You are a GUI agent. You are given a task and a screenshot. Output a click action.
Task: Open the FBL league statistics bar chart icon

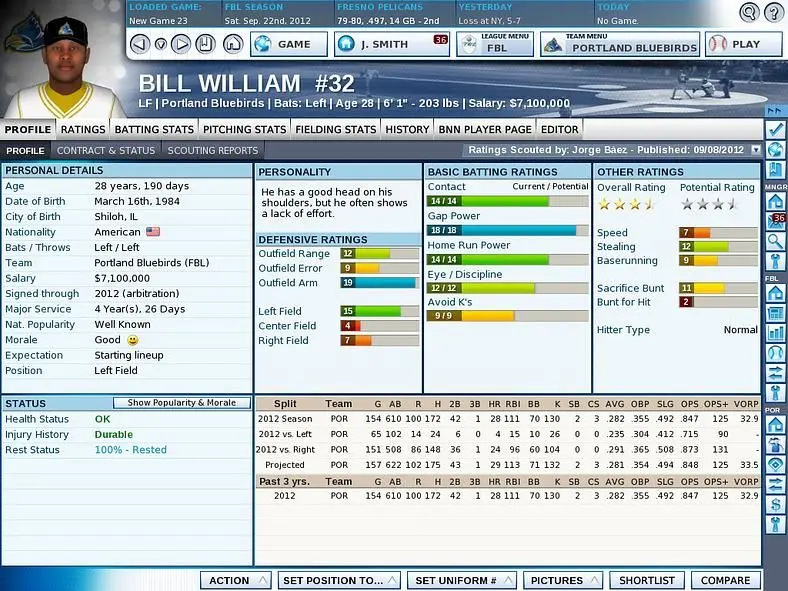pyautogui.click(x=776, y=332)
